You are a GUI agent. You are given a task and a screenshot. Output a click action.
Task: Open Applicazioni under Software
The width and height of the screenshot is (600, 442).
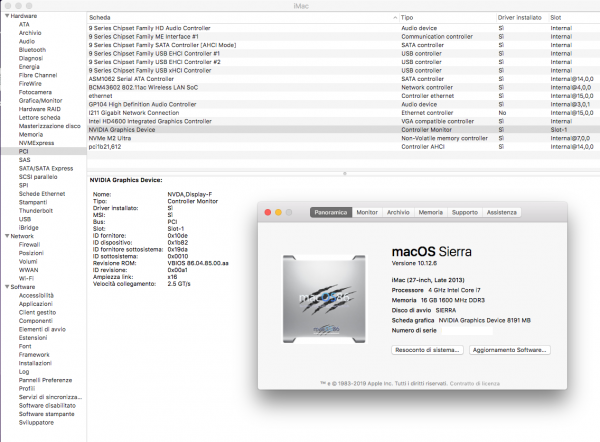click(x=36, y=304)
